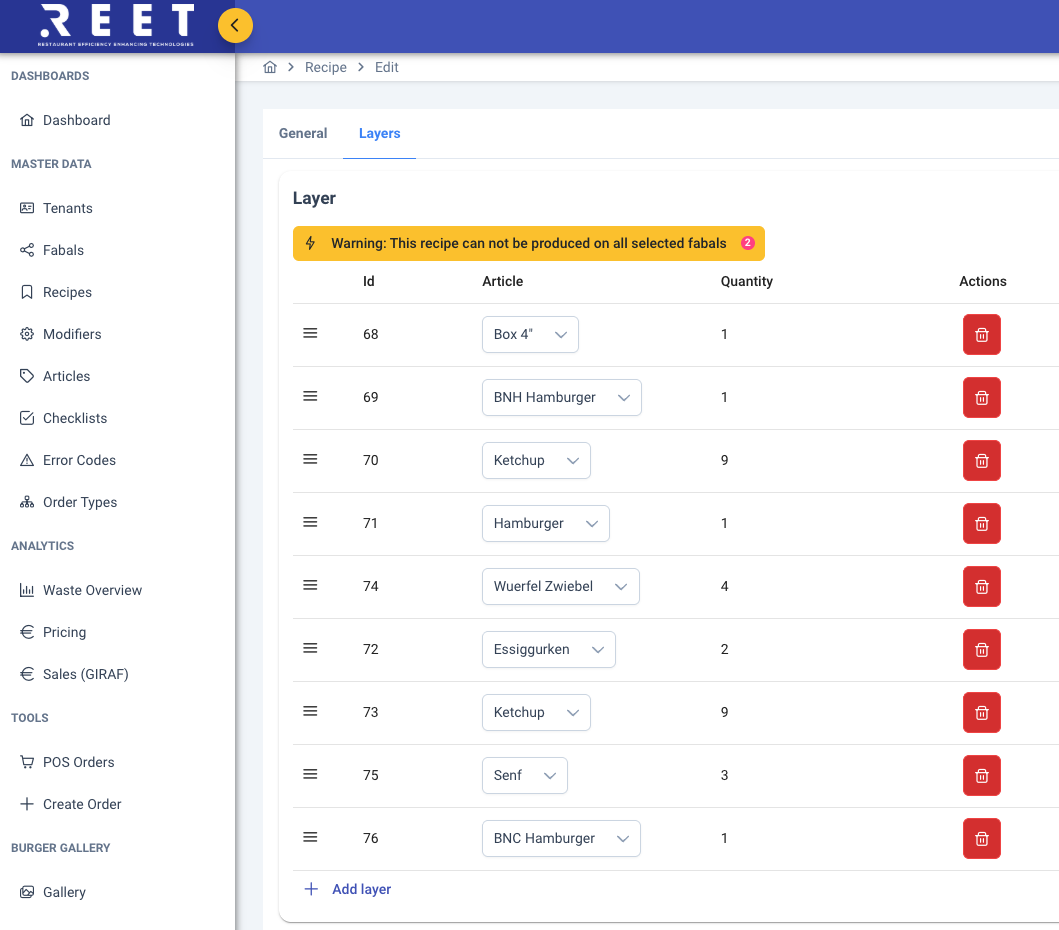Click the home icon in the breadcrumb
Screen dimensions: 1059x930
pos(269,67)
